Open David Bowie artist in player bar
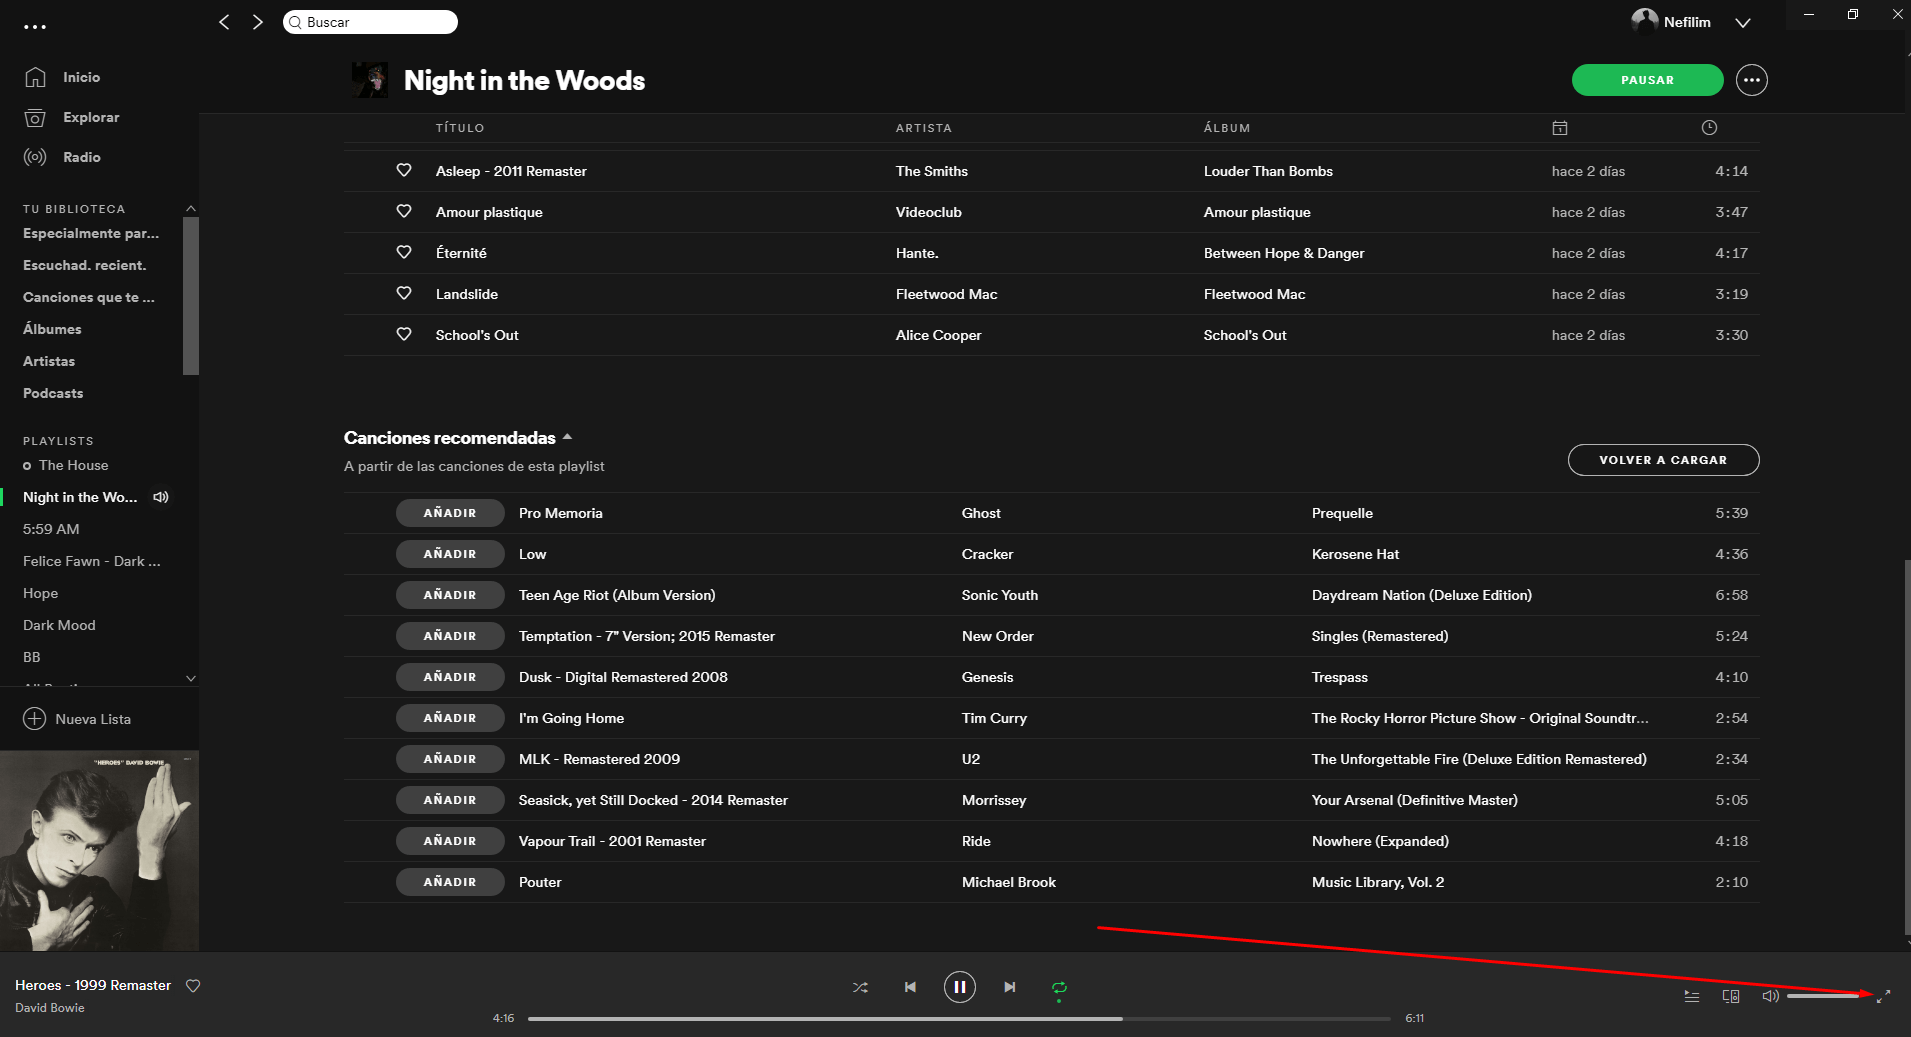1911x1037 pixels. tap(50, 1008)
